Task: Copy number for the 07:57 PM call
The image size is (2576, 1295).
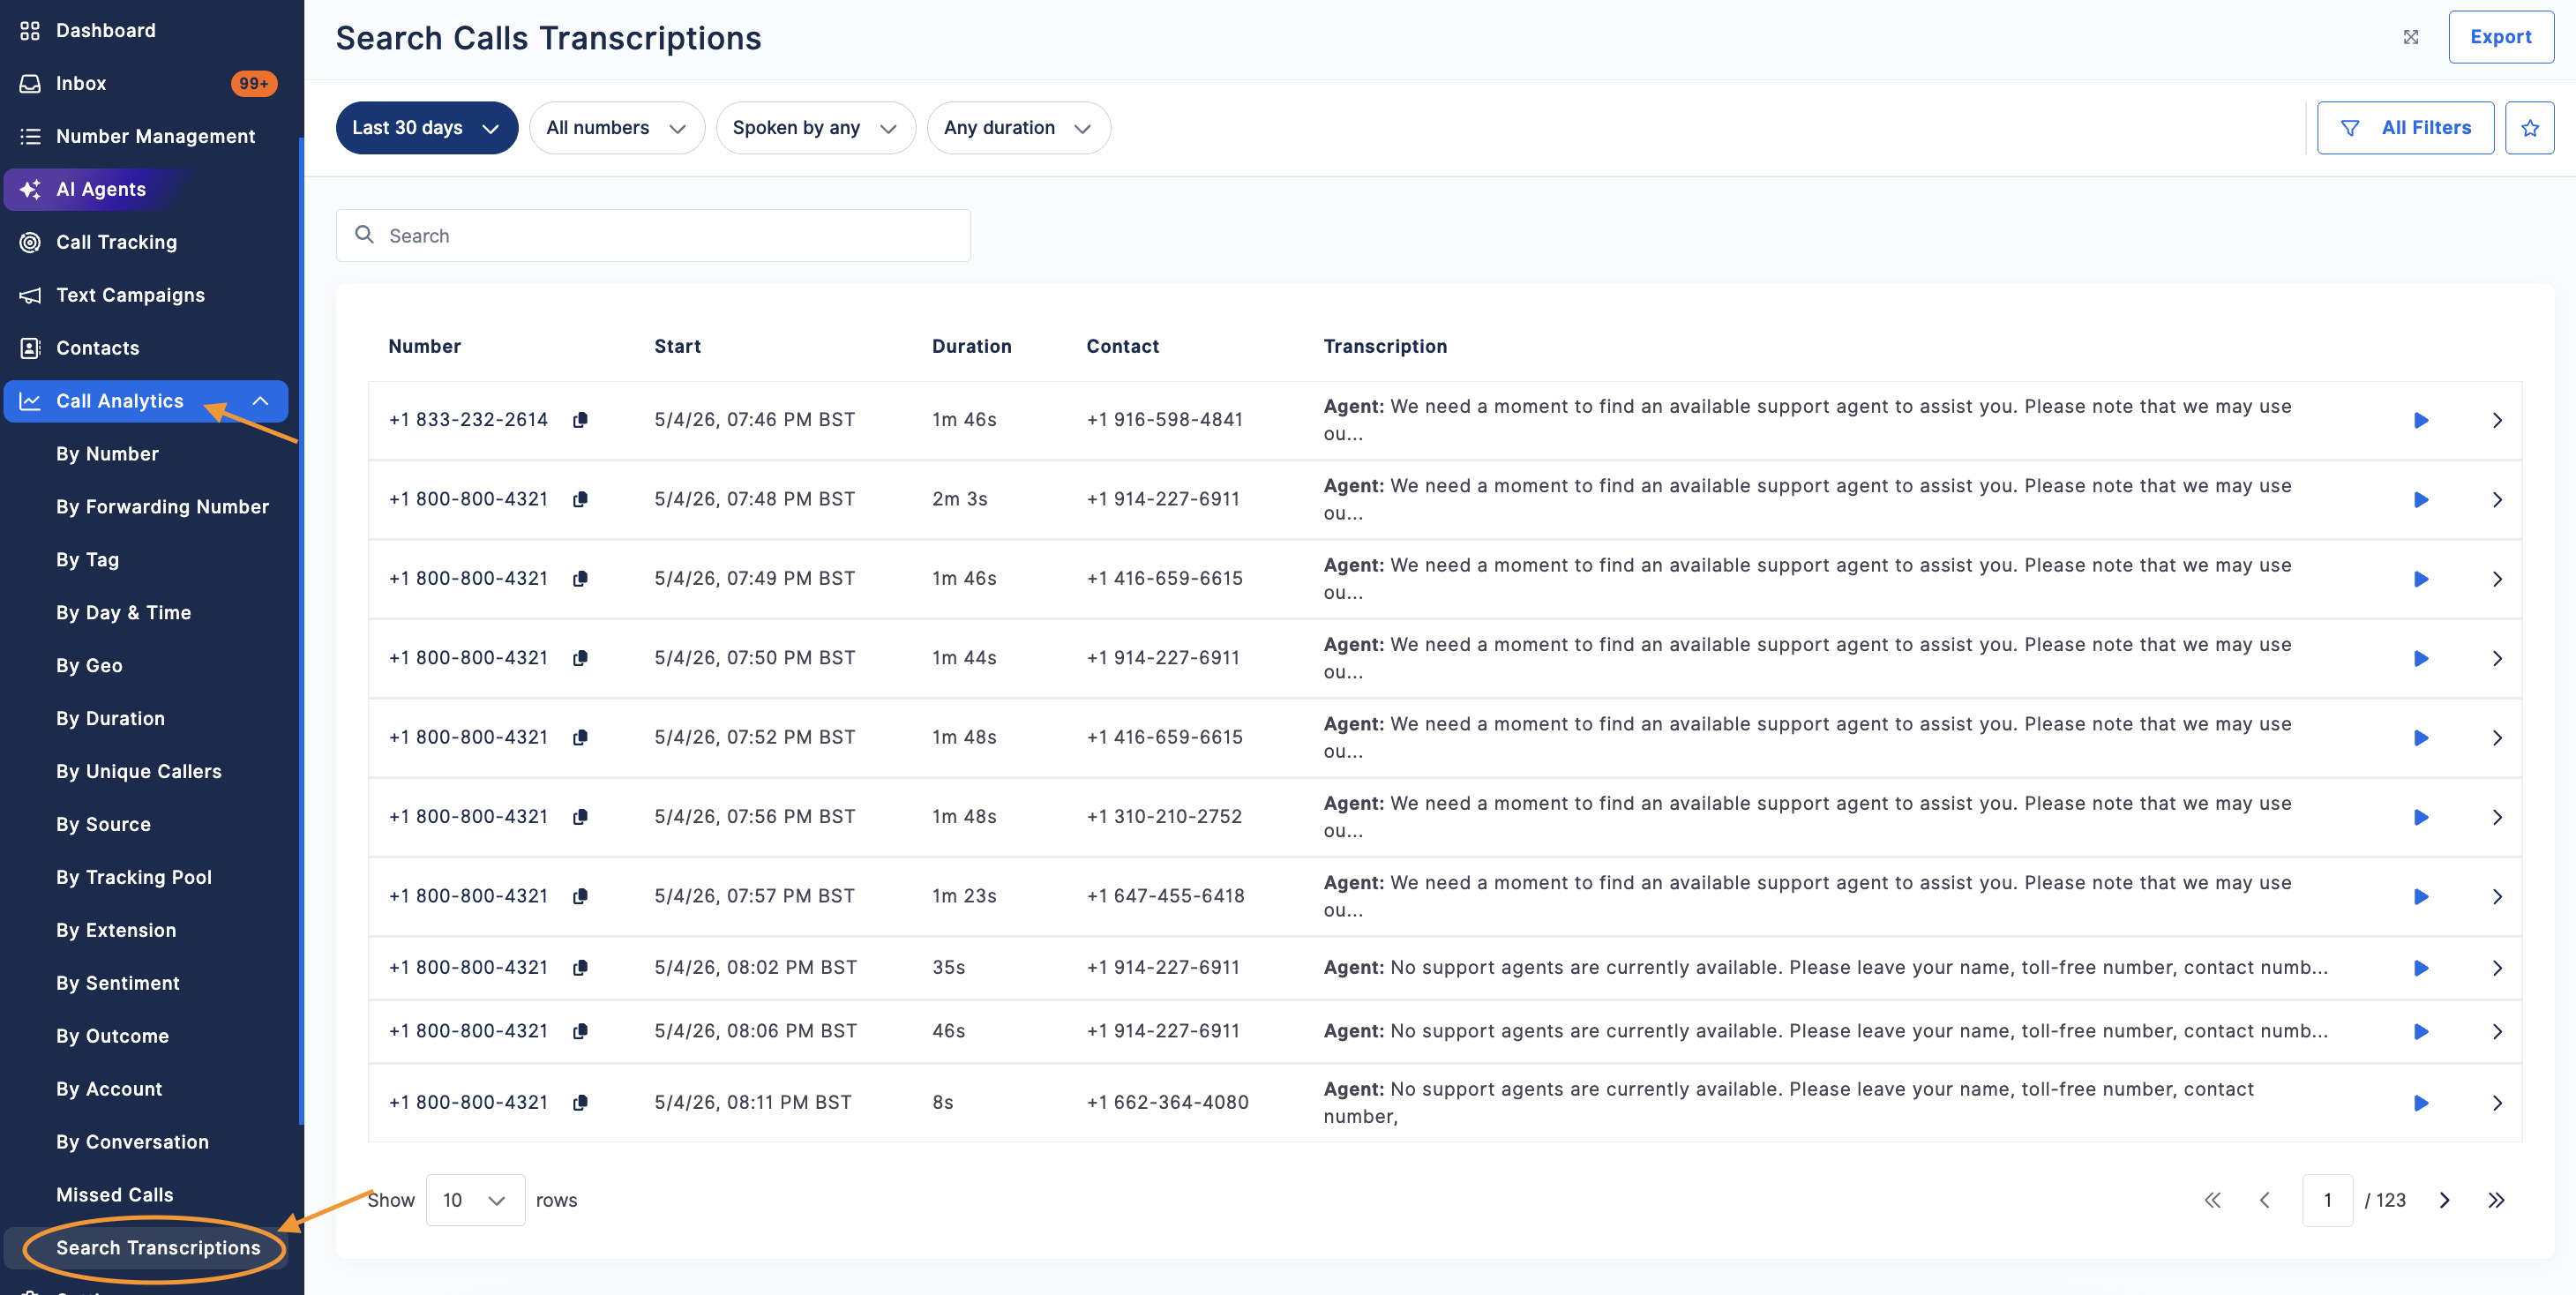Action: (x=580, y=897)
